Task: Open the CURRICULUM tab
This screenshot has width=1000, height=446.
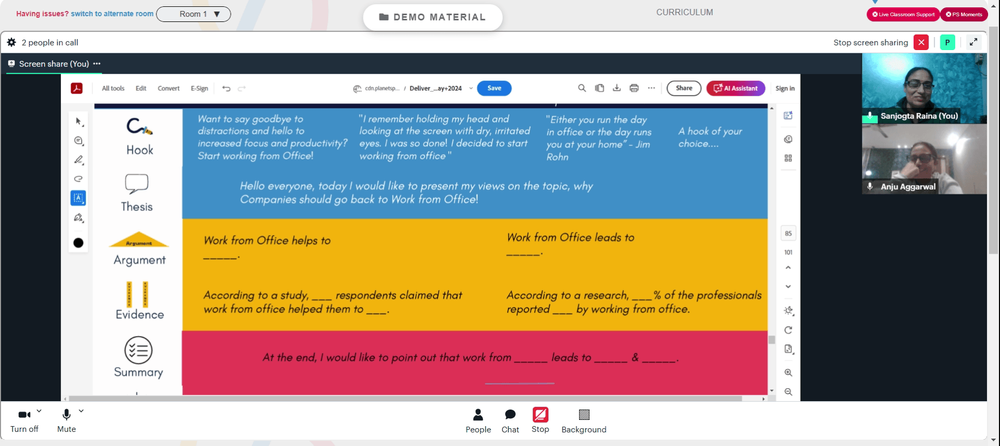Action: click(684, 12)
